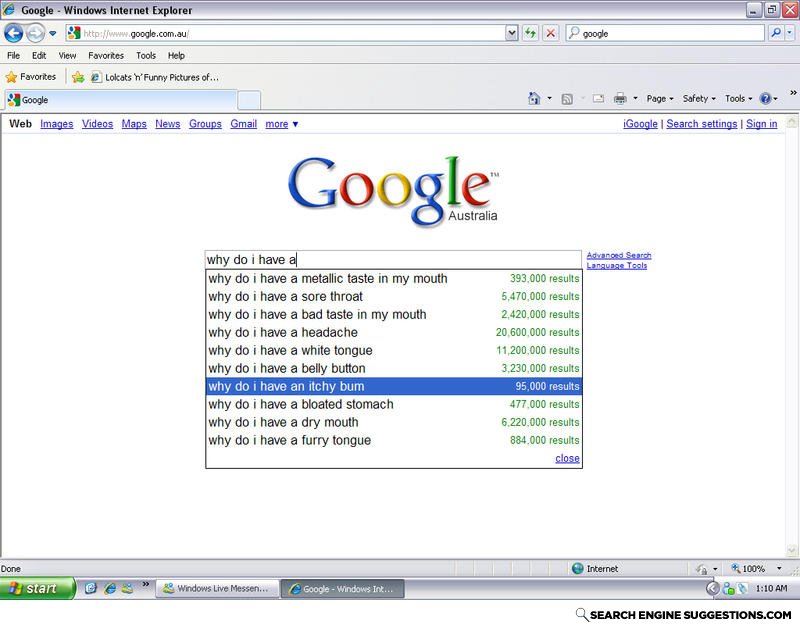Click the address bar with google.com.au

click(286, 34)
